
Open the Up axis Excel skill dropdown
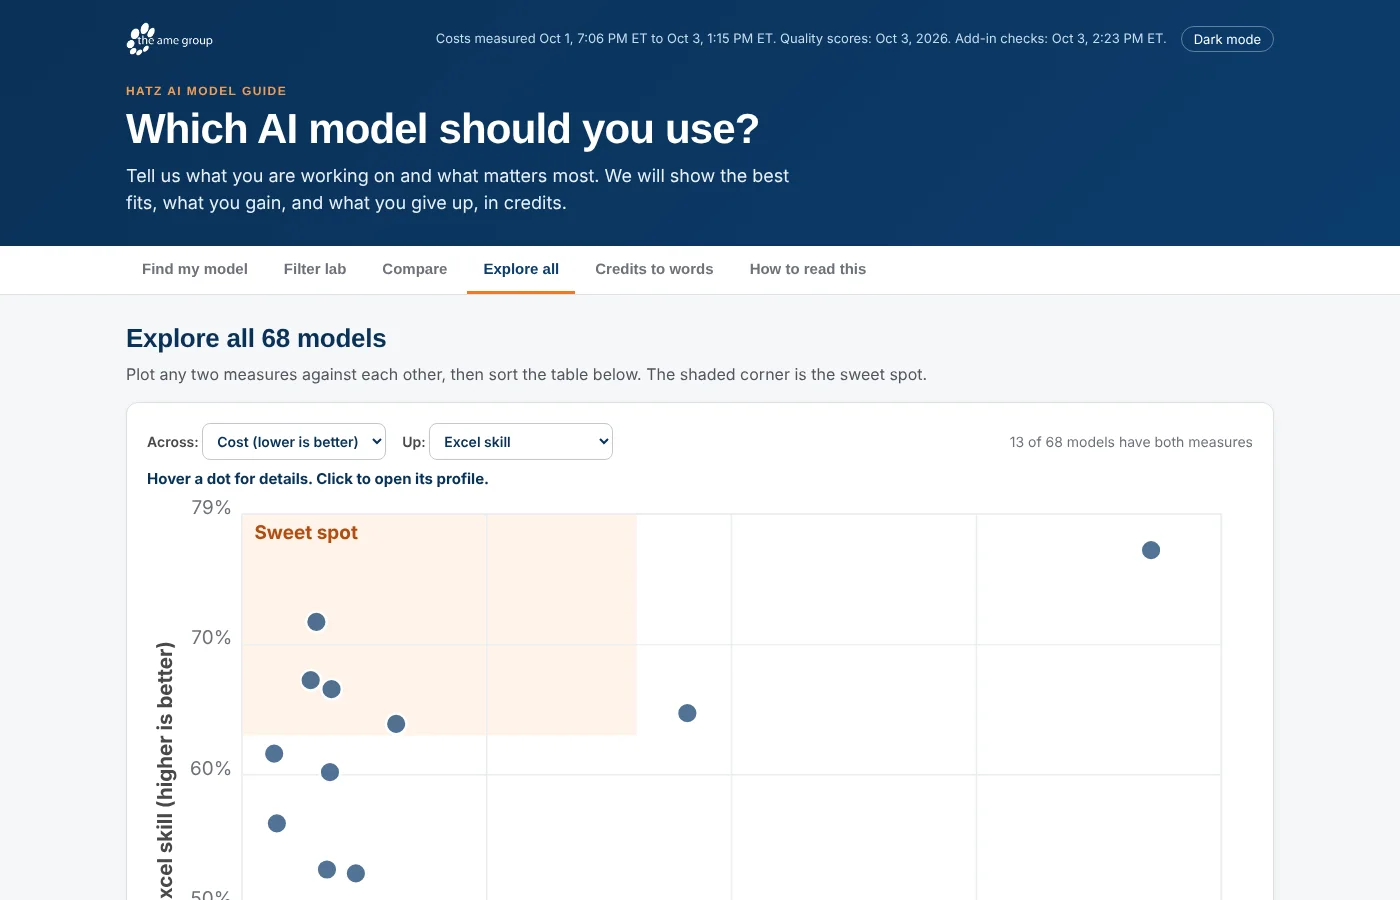coord(521,442)
